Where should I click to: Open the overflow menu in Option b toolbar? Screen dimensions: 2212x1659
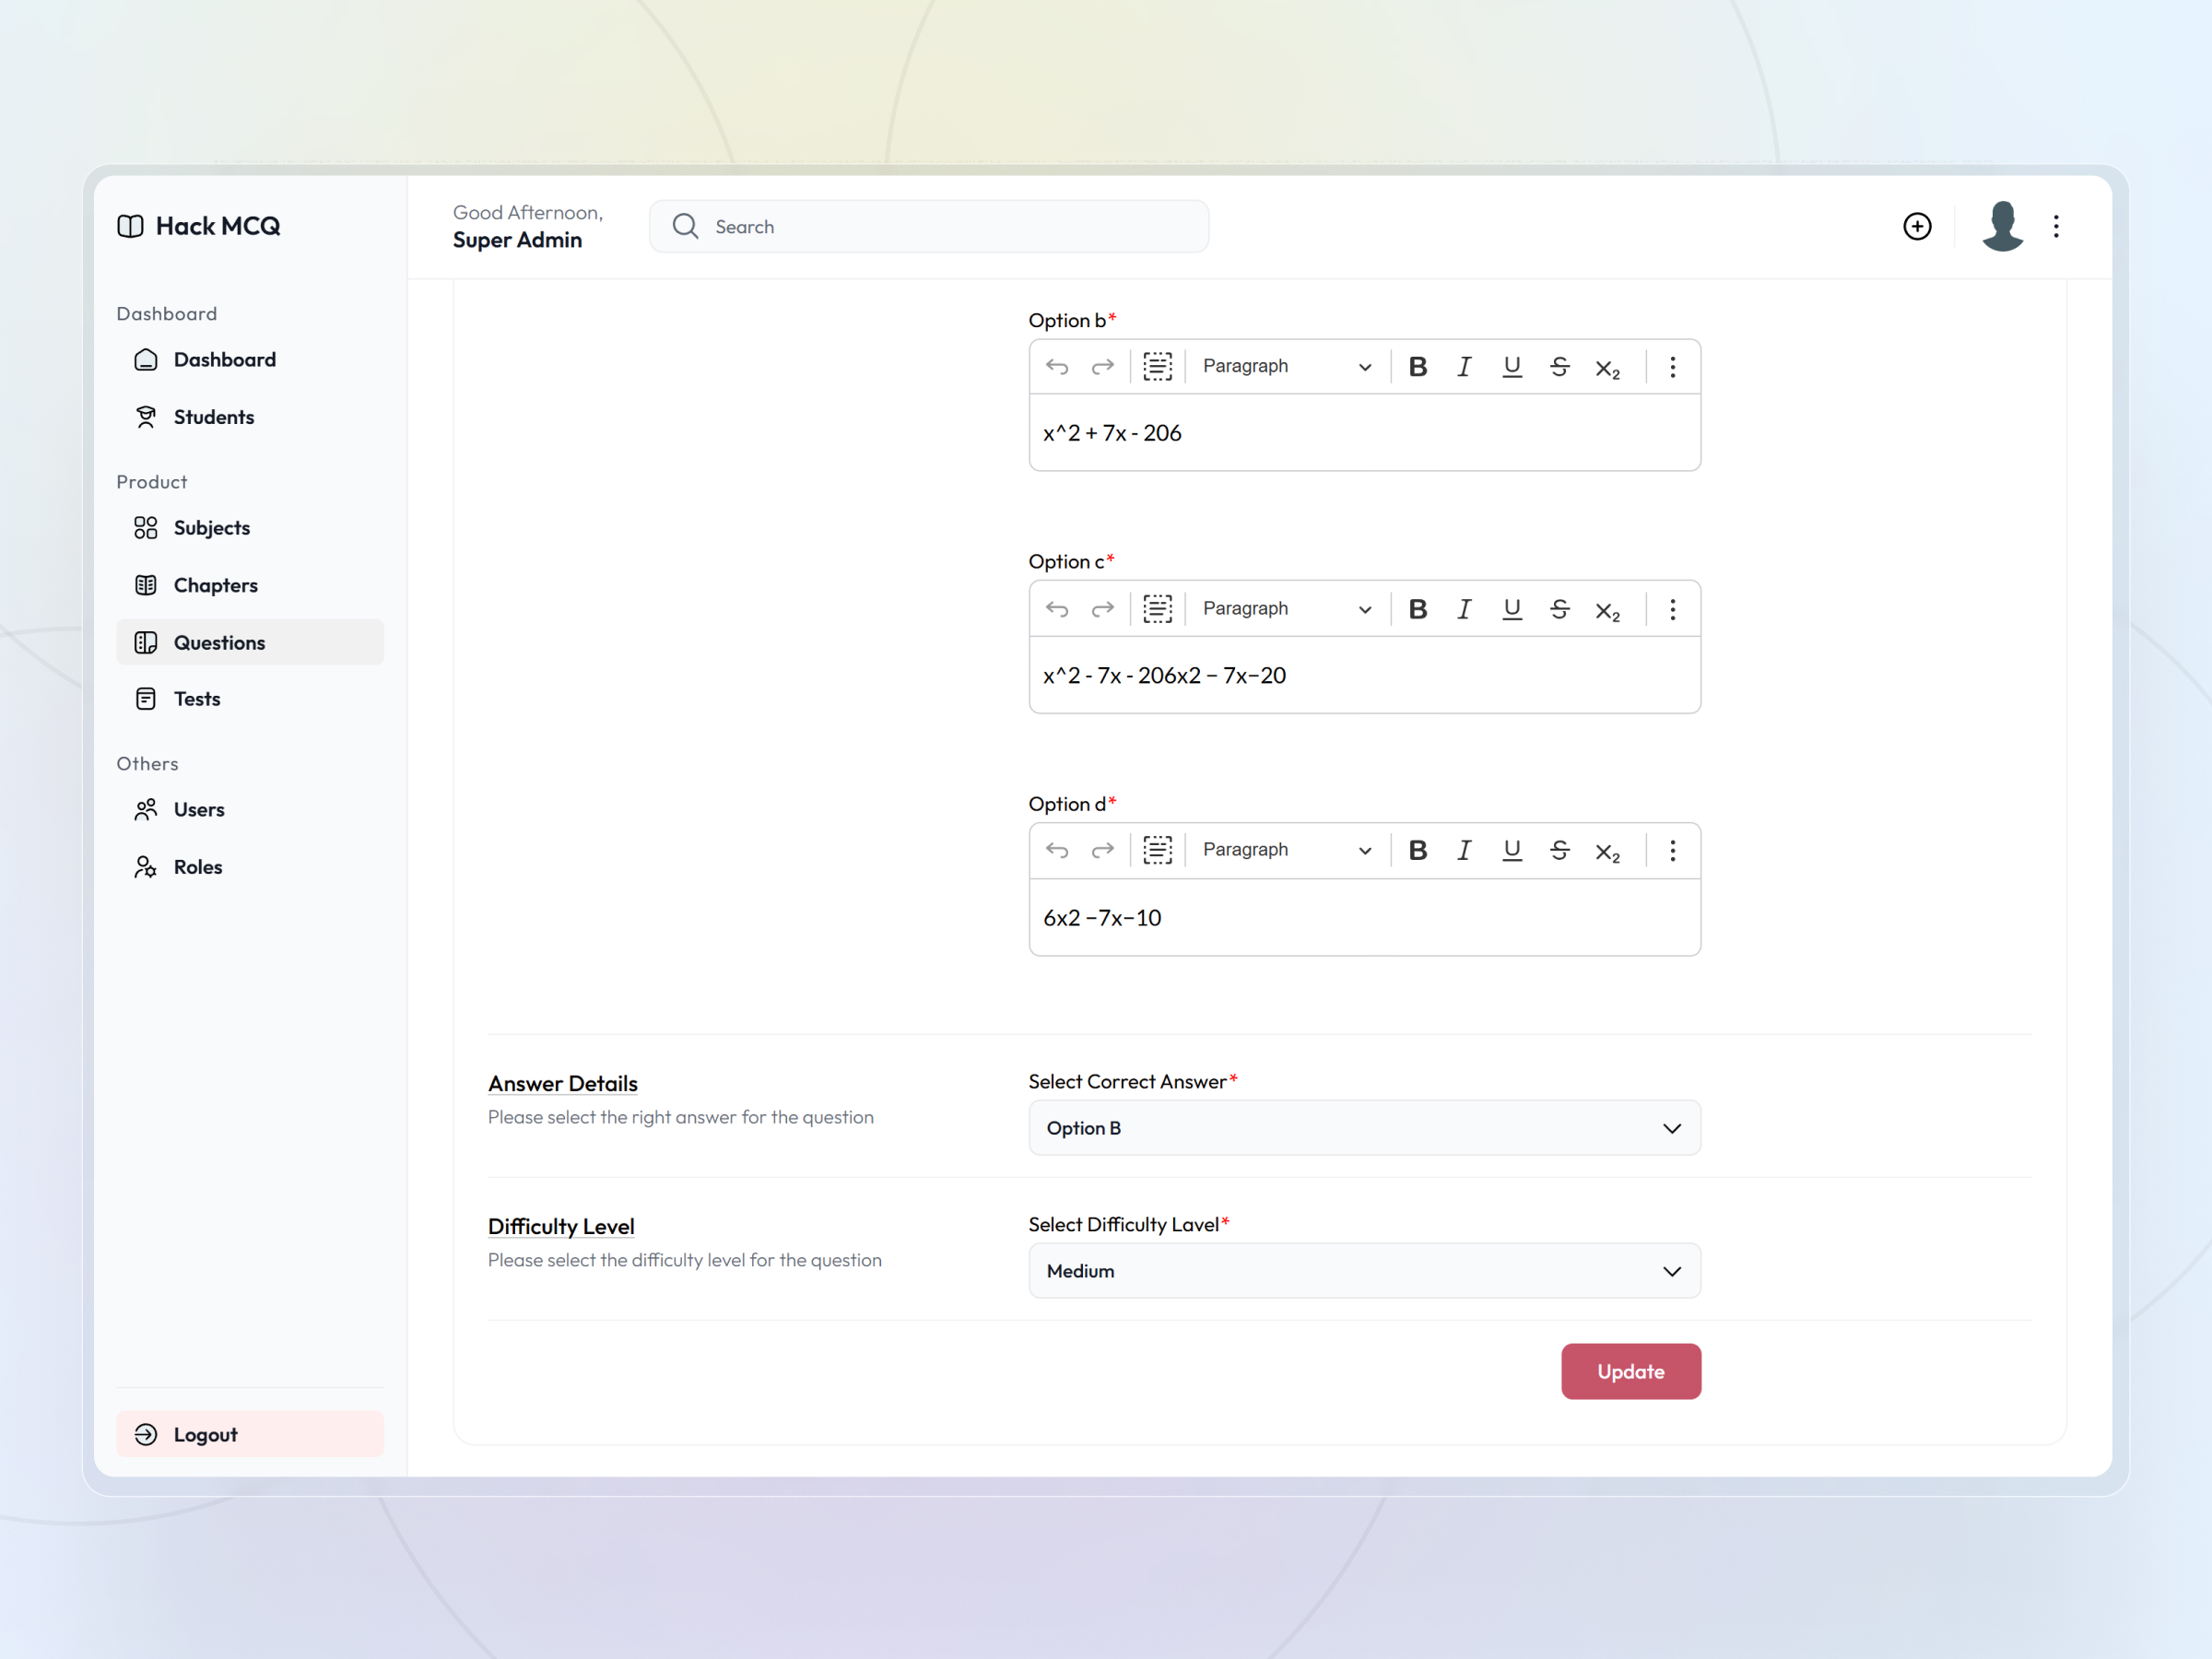coord(1672,366)
